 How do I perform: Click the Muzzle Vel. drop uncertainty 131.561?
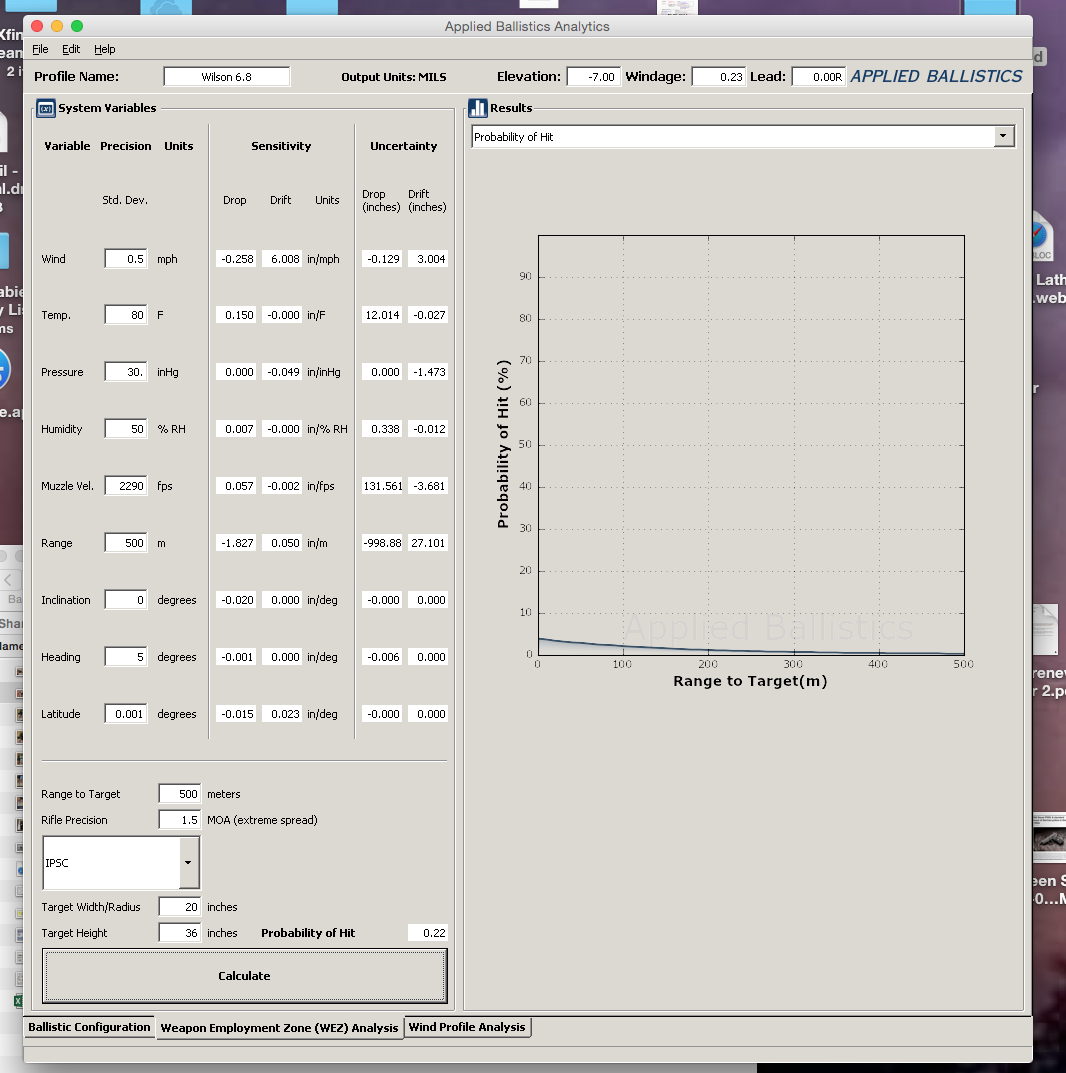tap(382, 486)
